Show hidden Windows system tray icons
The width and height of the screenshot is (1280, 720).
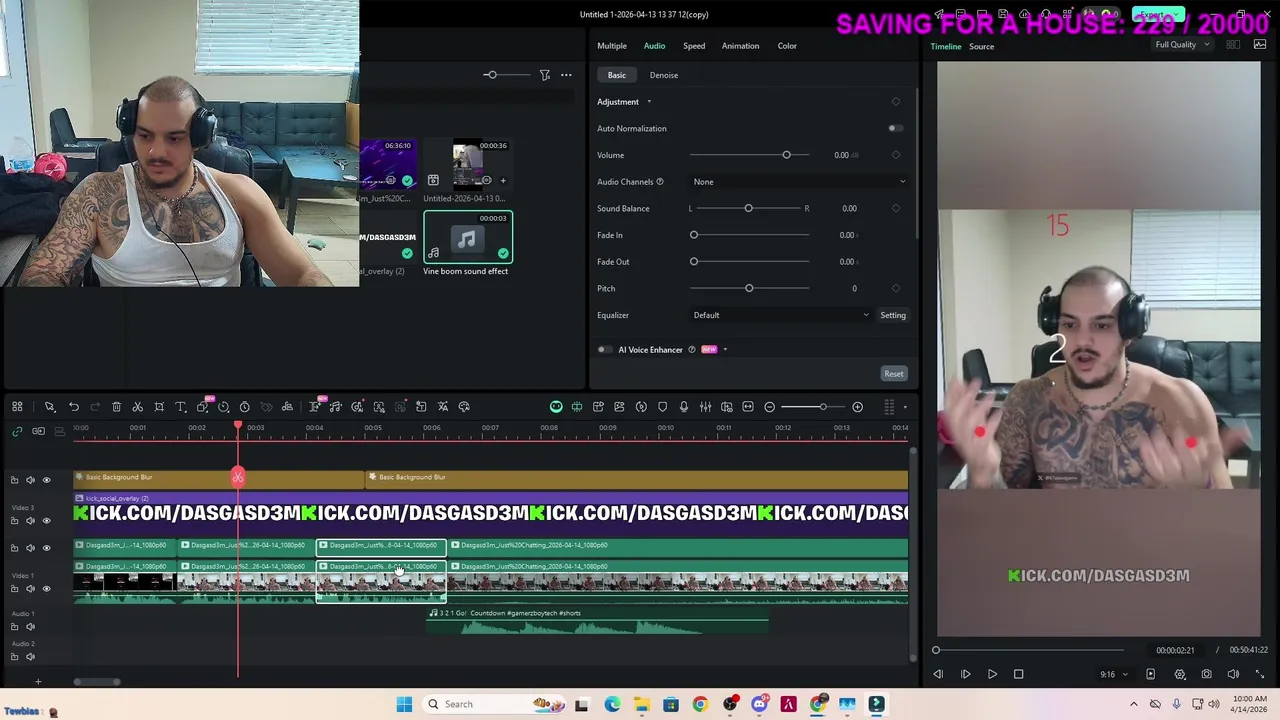pyautogui.click(x=1133, y=704)
